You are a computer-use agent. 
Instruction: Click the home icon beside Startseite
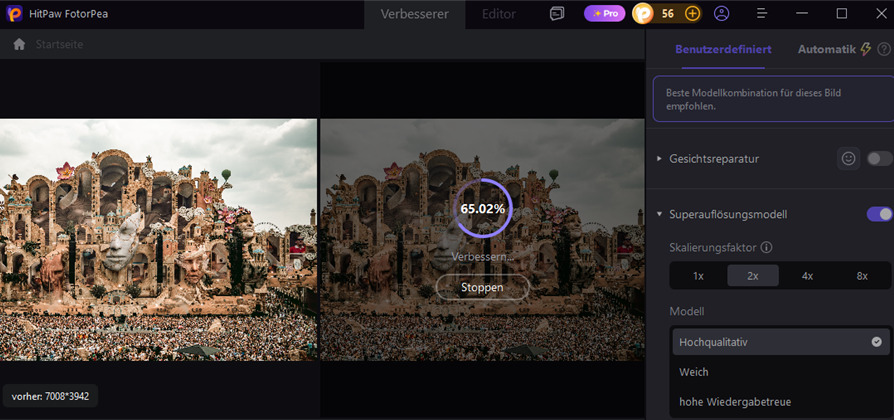click(x=19, y=44)
